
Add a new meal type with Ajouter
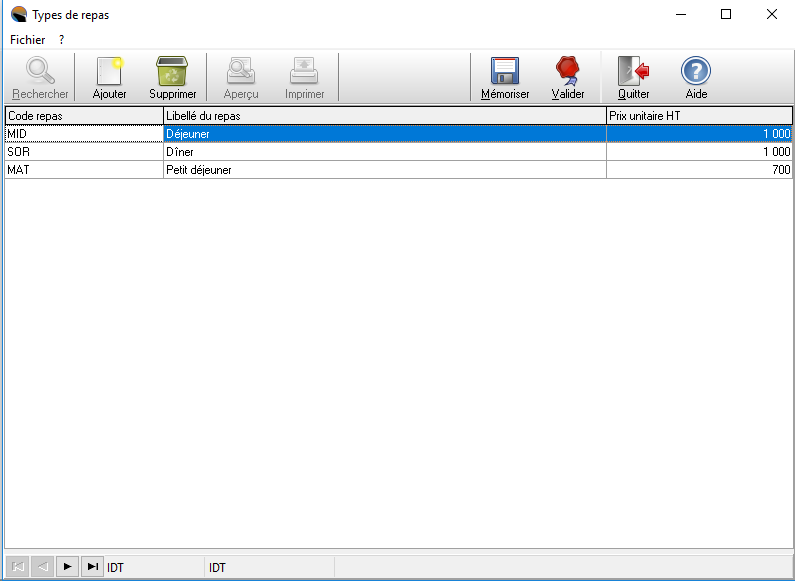pyautogui.click(x=109, y=72)
